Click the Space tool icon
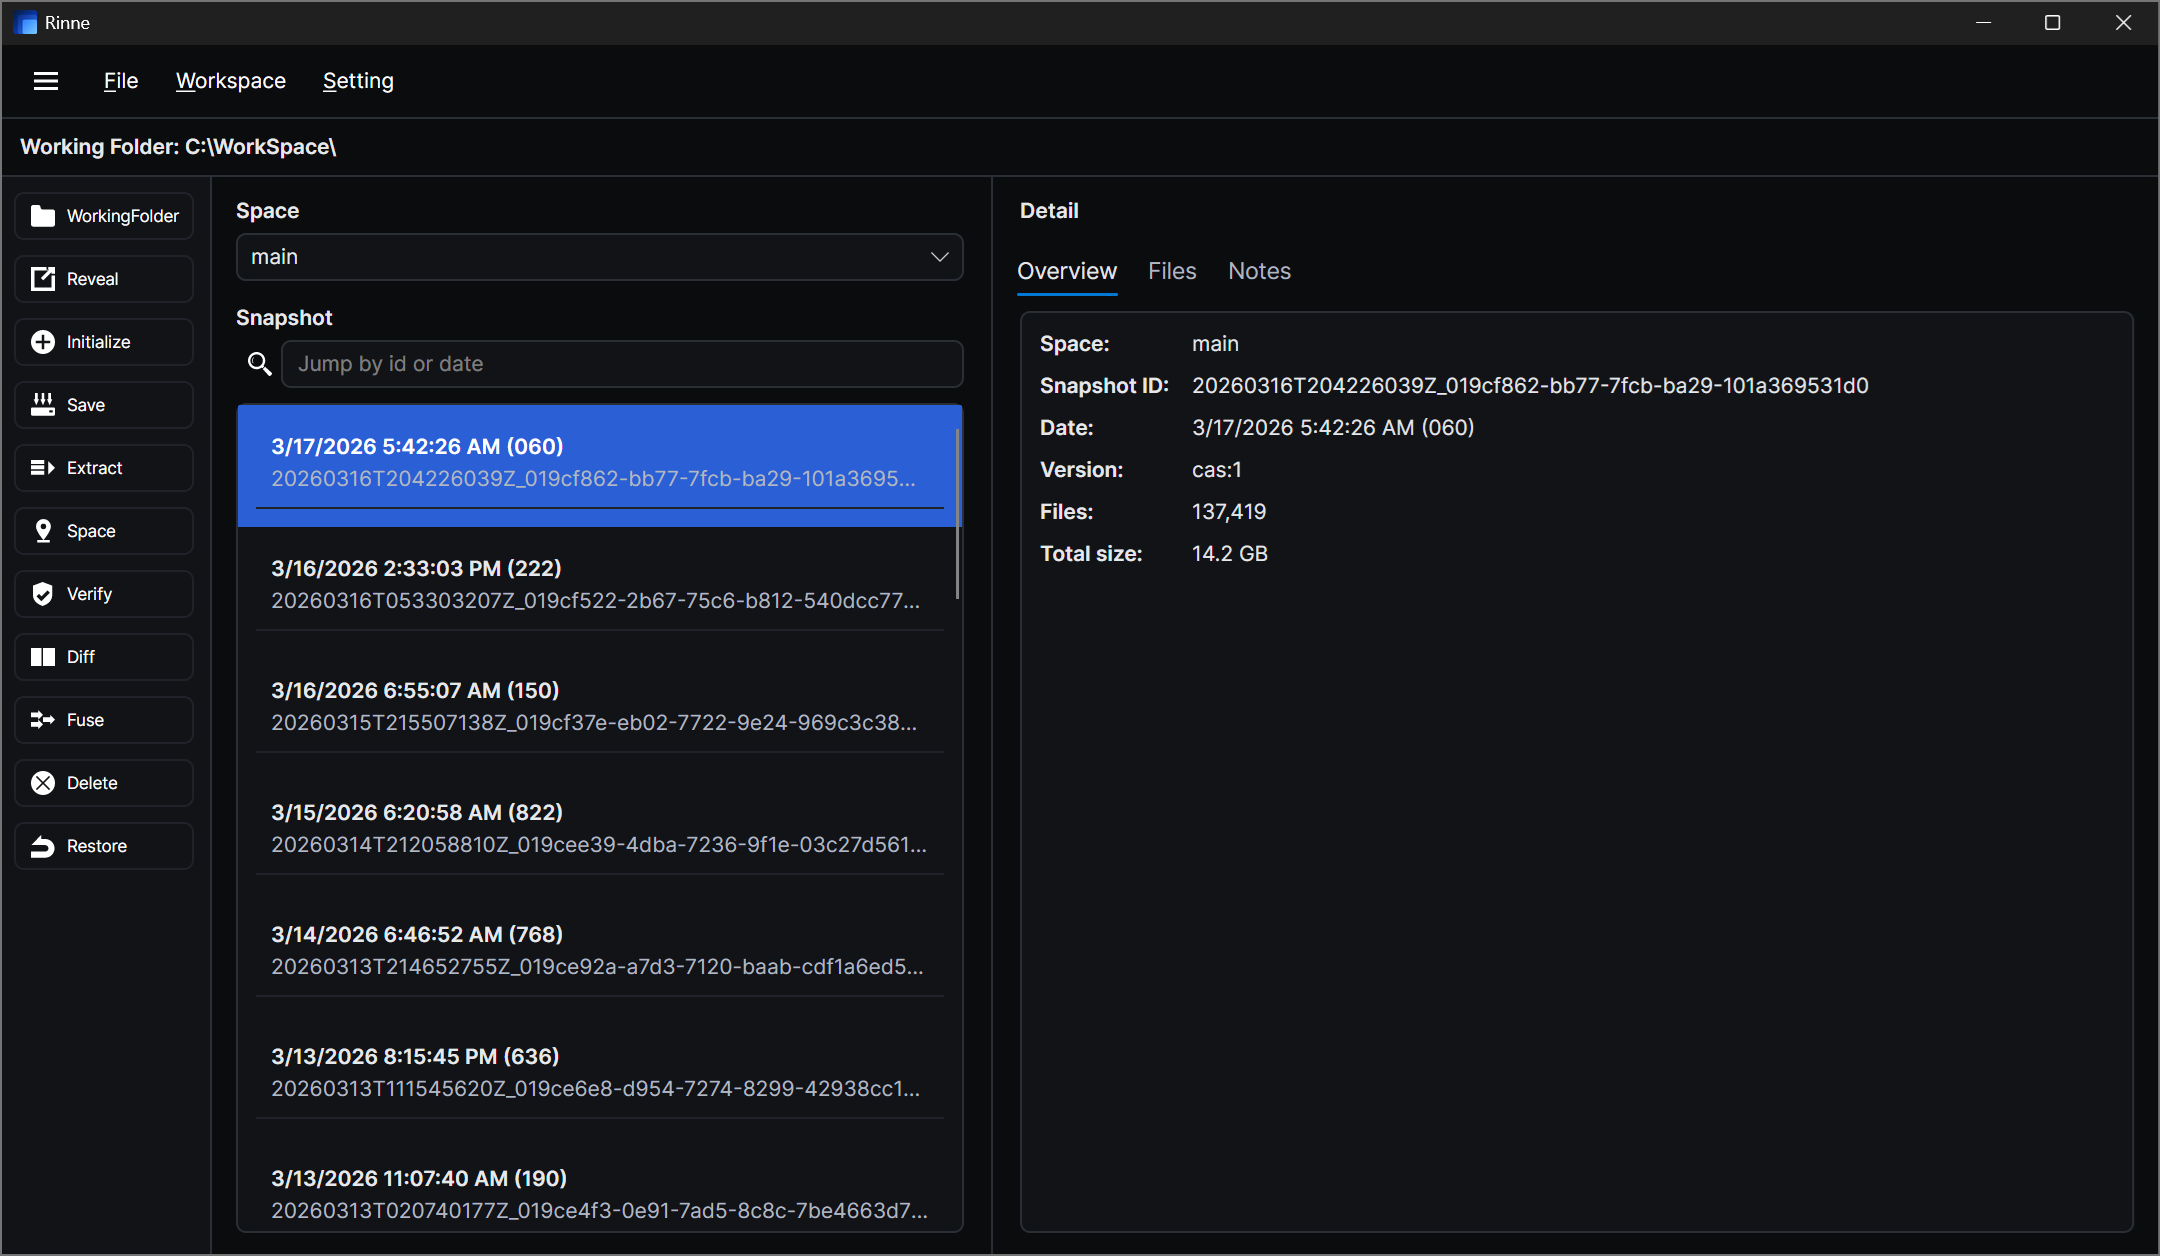This screenshot has height=1256, width=2160. 43,530
